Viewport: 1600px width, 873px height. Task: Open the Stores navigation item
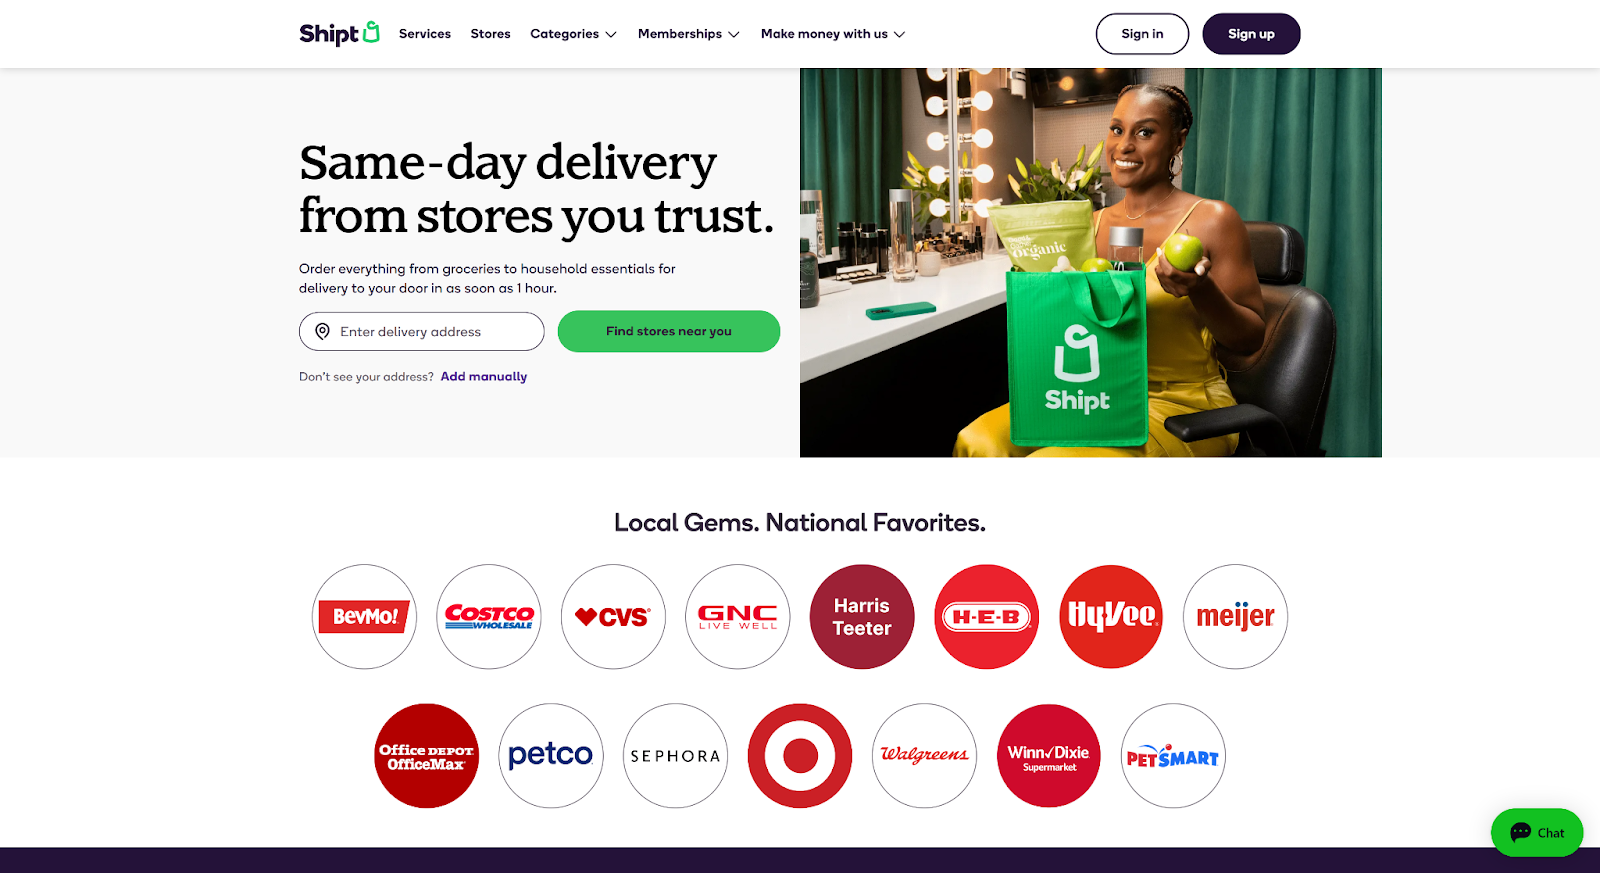tap(491, 34)
